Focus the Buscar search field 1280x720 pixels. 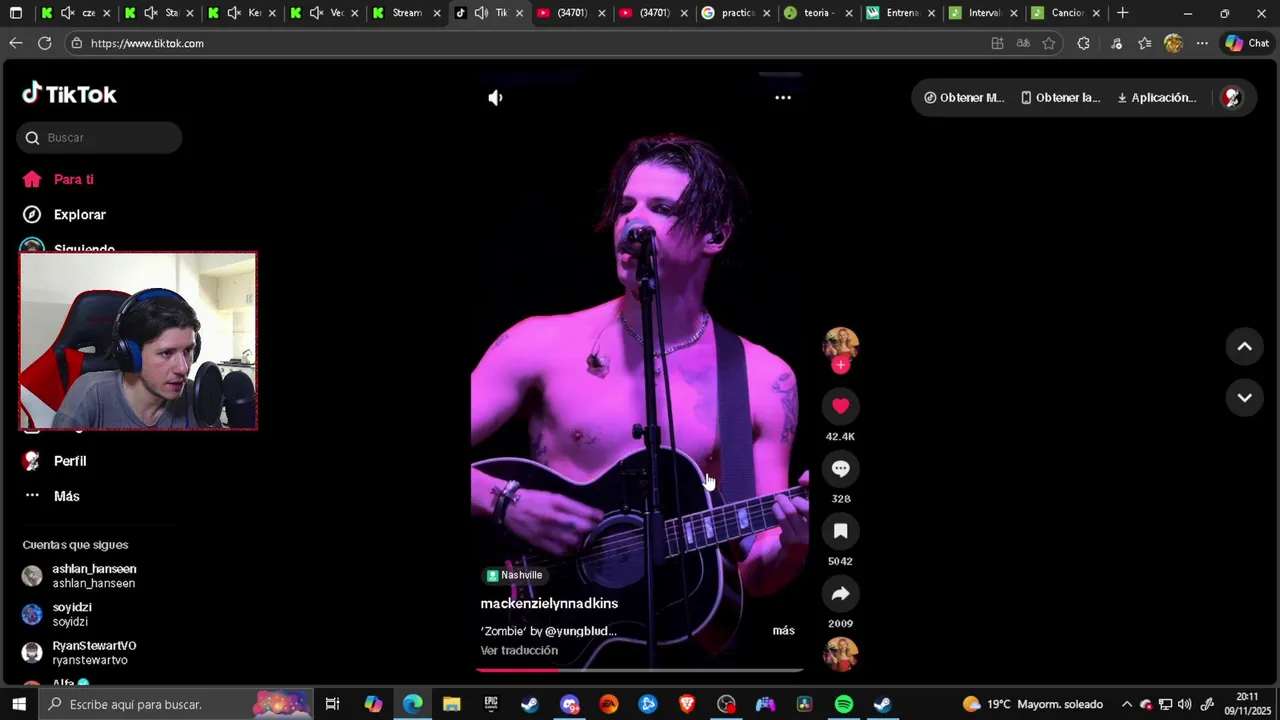coord(99,138)
